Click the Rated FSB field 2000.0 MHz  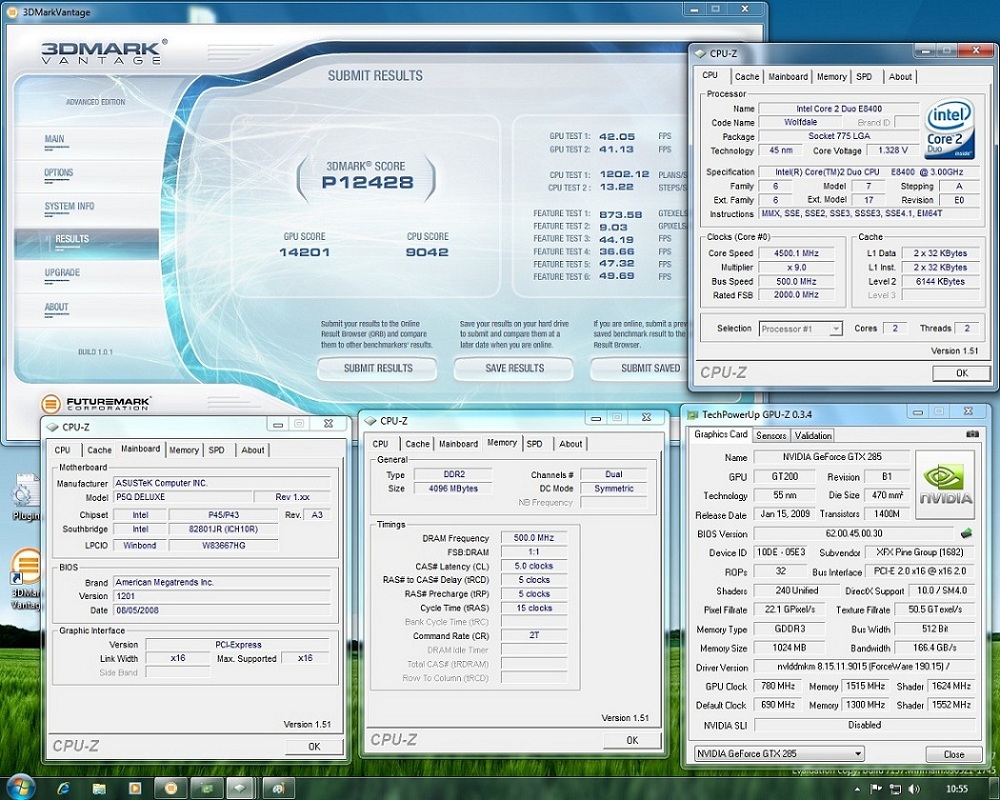point(795,295)
